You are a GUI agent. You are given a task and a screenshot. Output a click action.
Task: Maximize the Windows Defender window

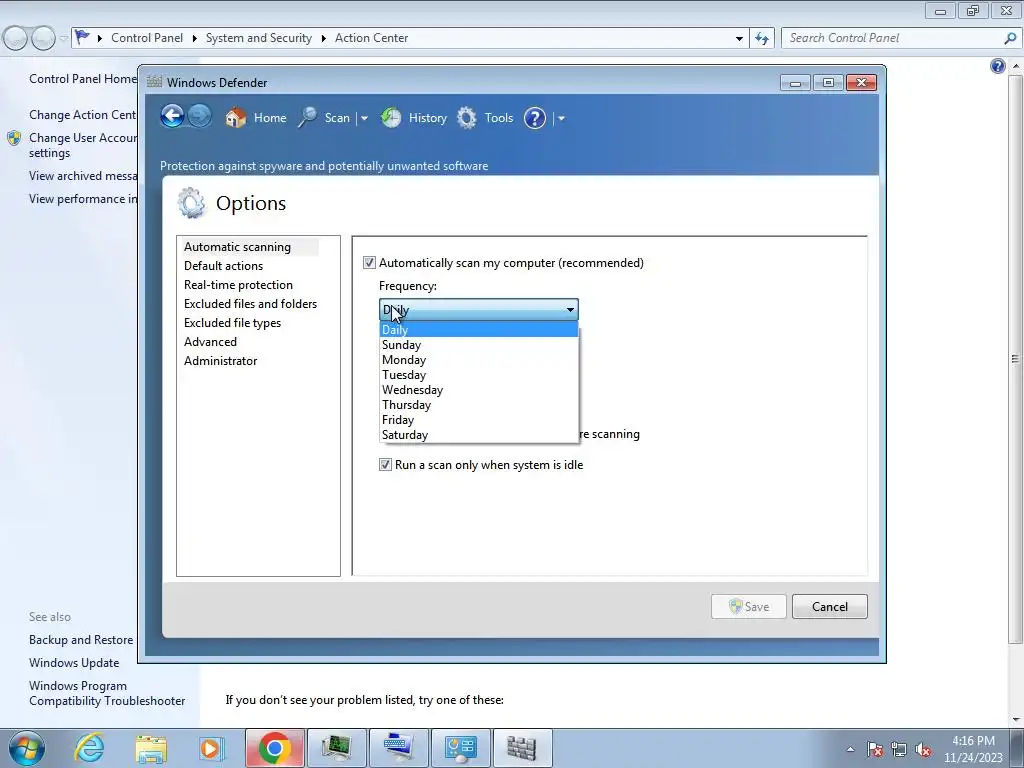pyautogui.click(x=828, y=83)
